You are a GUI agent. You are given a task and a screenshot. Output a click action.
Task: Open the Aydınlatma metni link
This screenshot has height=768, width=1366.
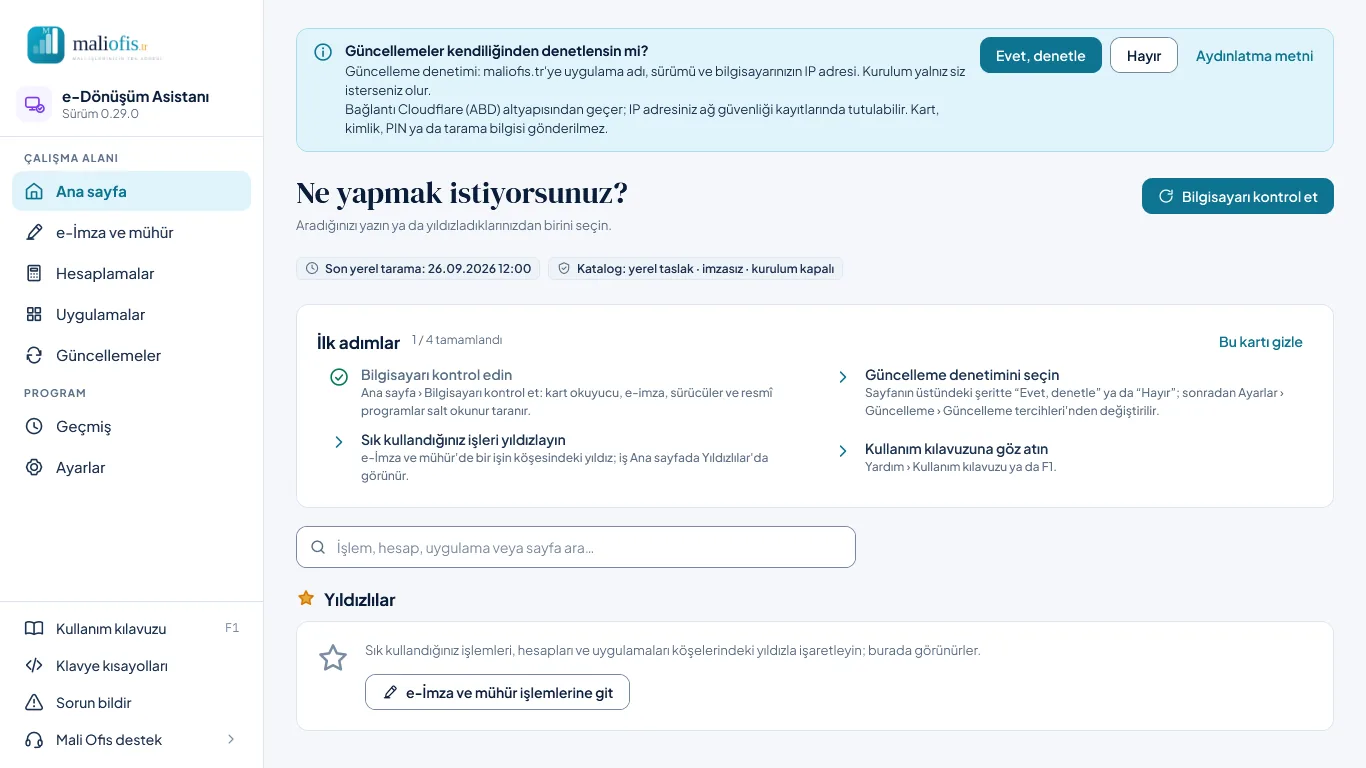[1255, 56]
